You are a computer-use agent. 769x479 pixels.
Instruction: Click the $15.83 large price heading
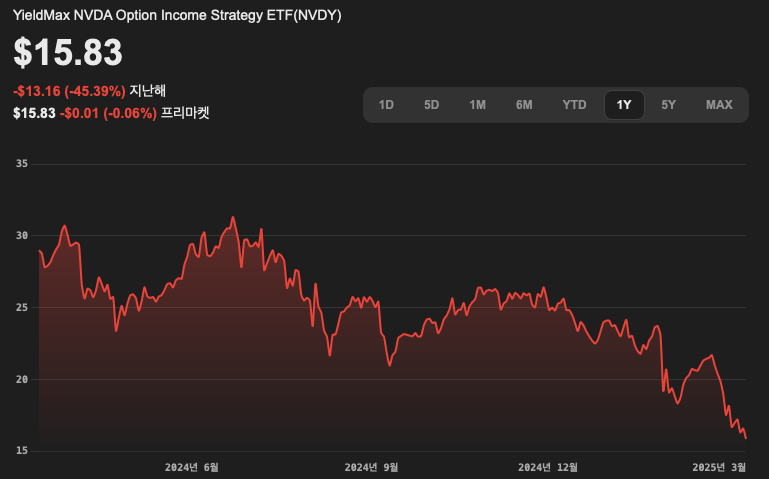pos(68,52)
